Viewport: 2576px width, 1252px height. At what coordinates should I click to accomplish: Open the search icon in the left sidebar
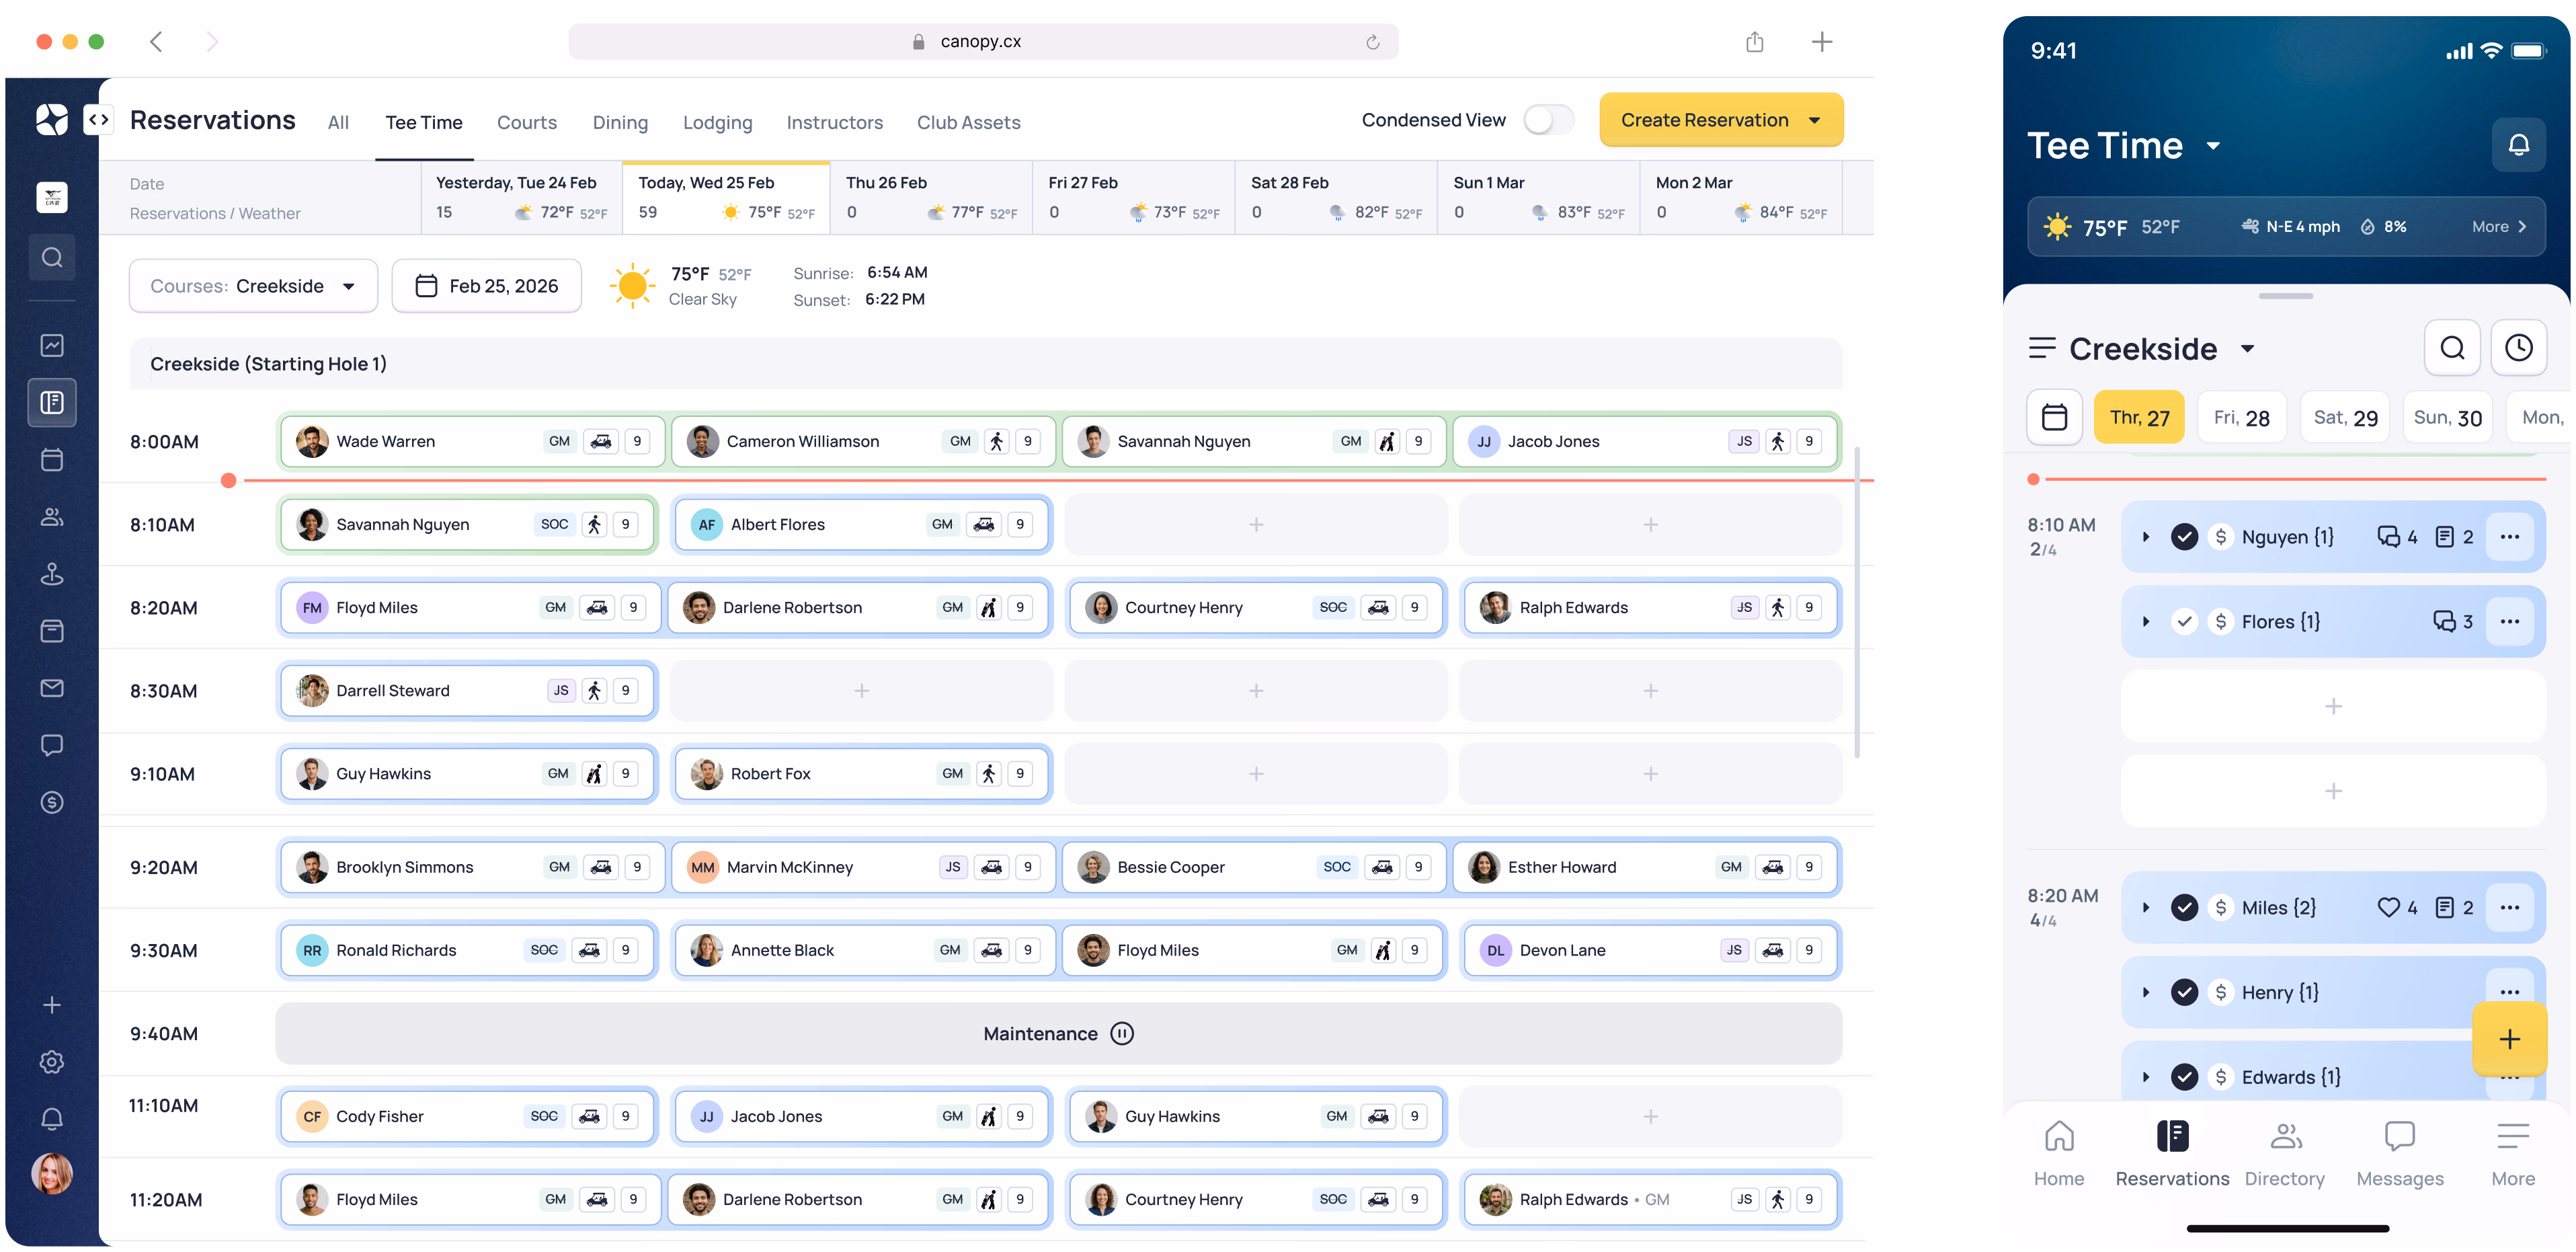click(x=52, y=257)
